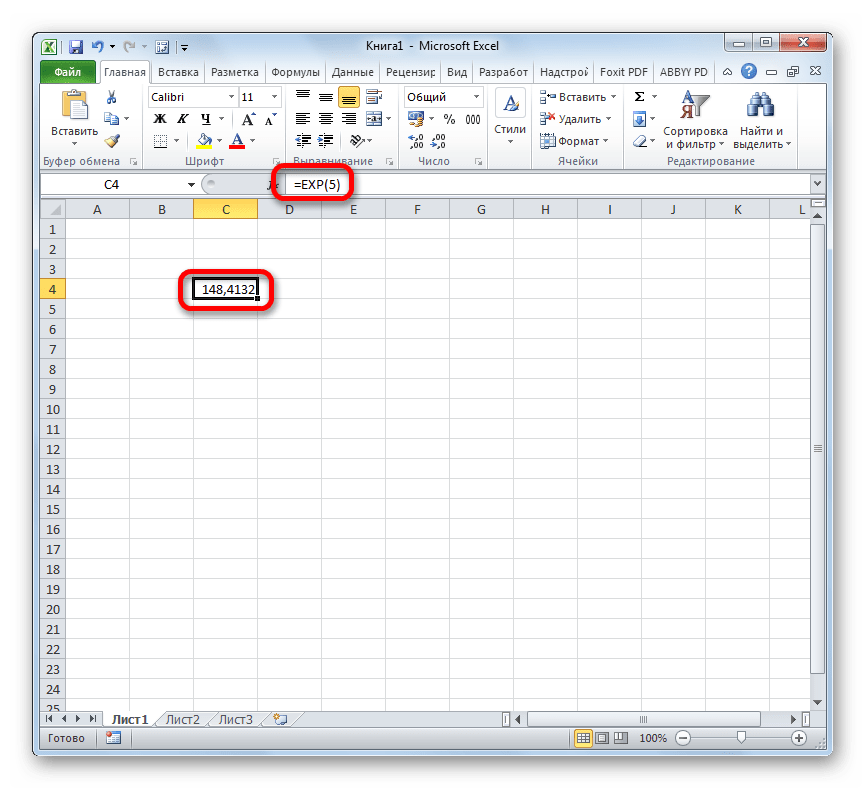Open the Name Box dropdown for C4
866x789 pixels.
191,185
